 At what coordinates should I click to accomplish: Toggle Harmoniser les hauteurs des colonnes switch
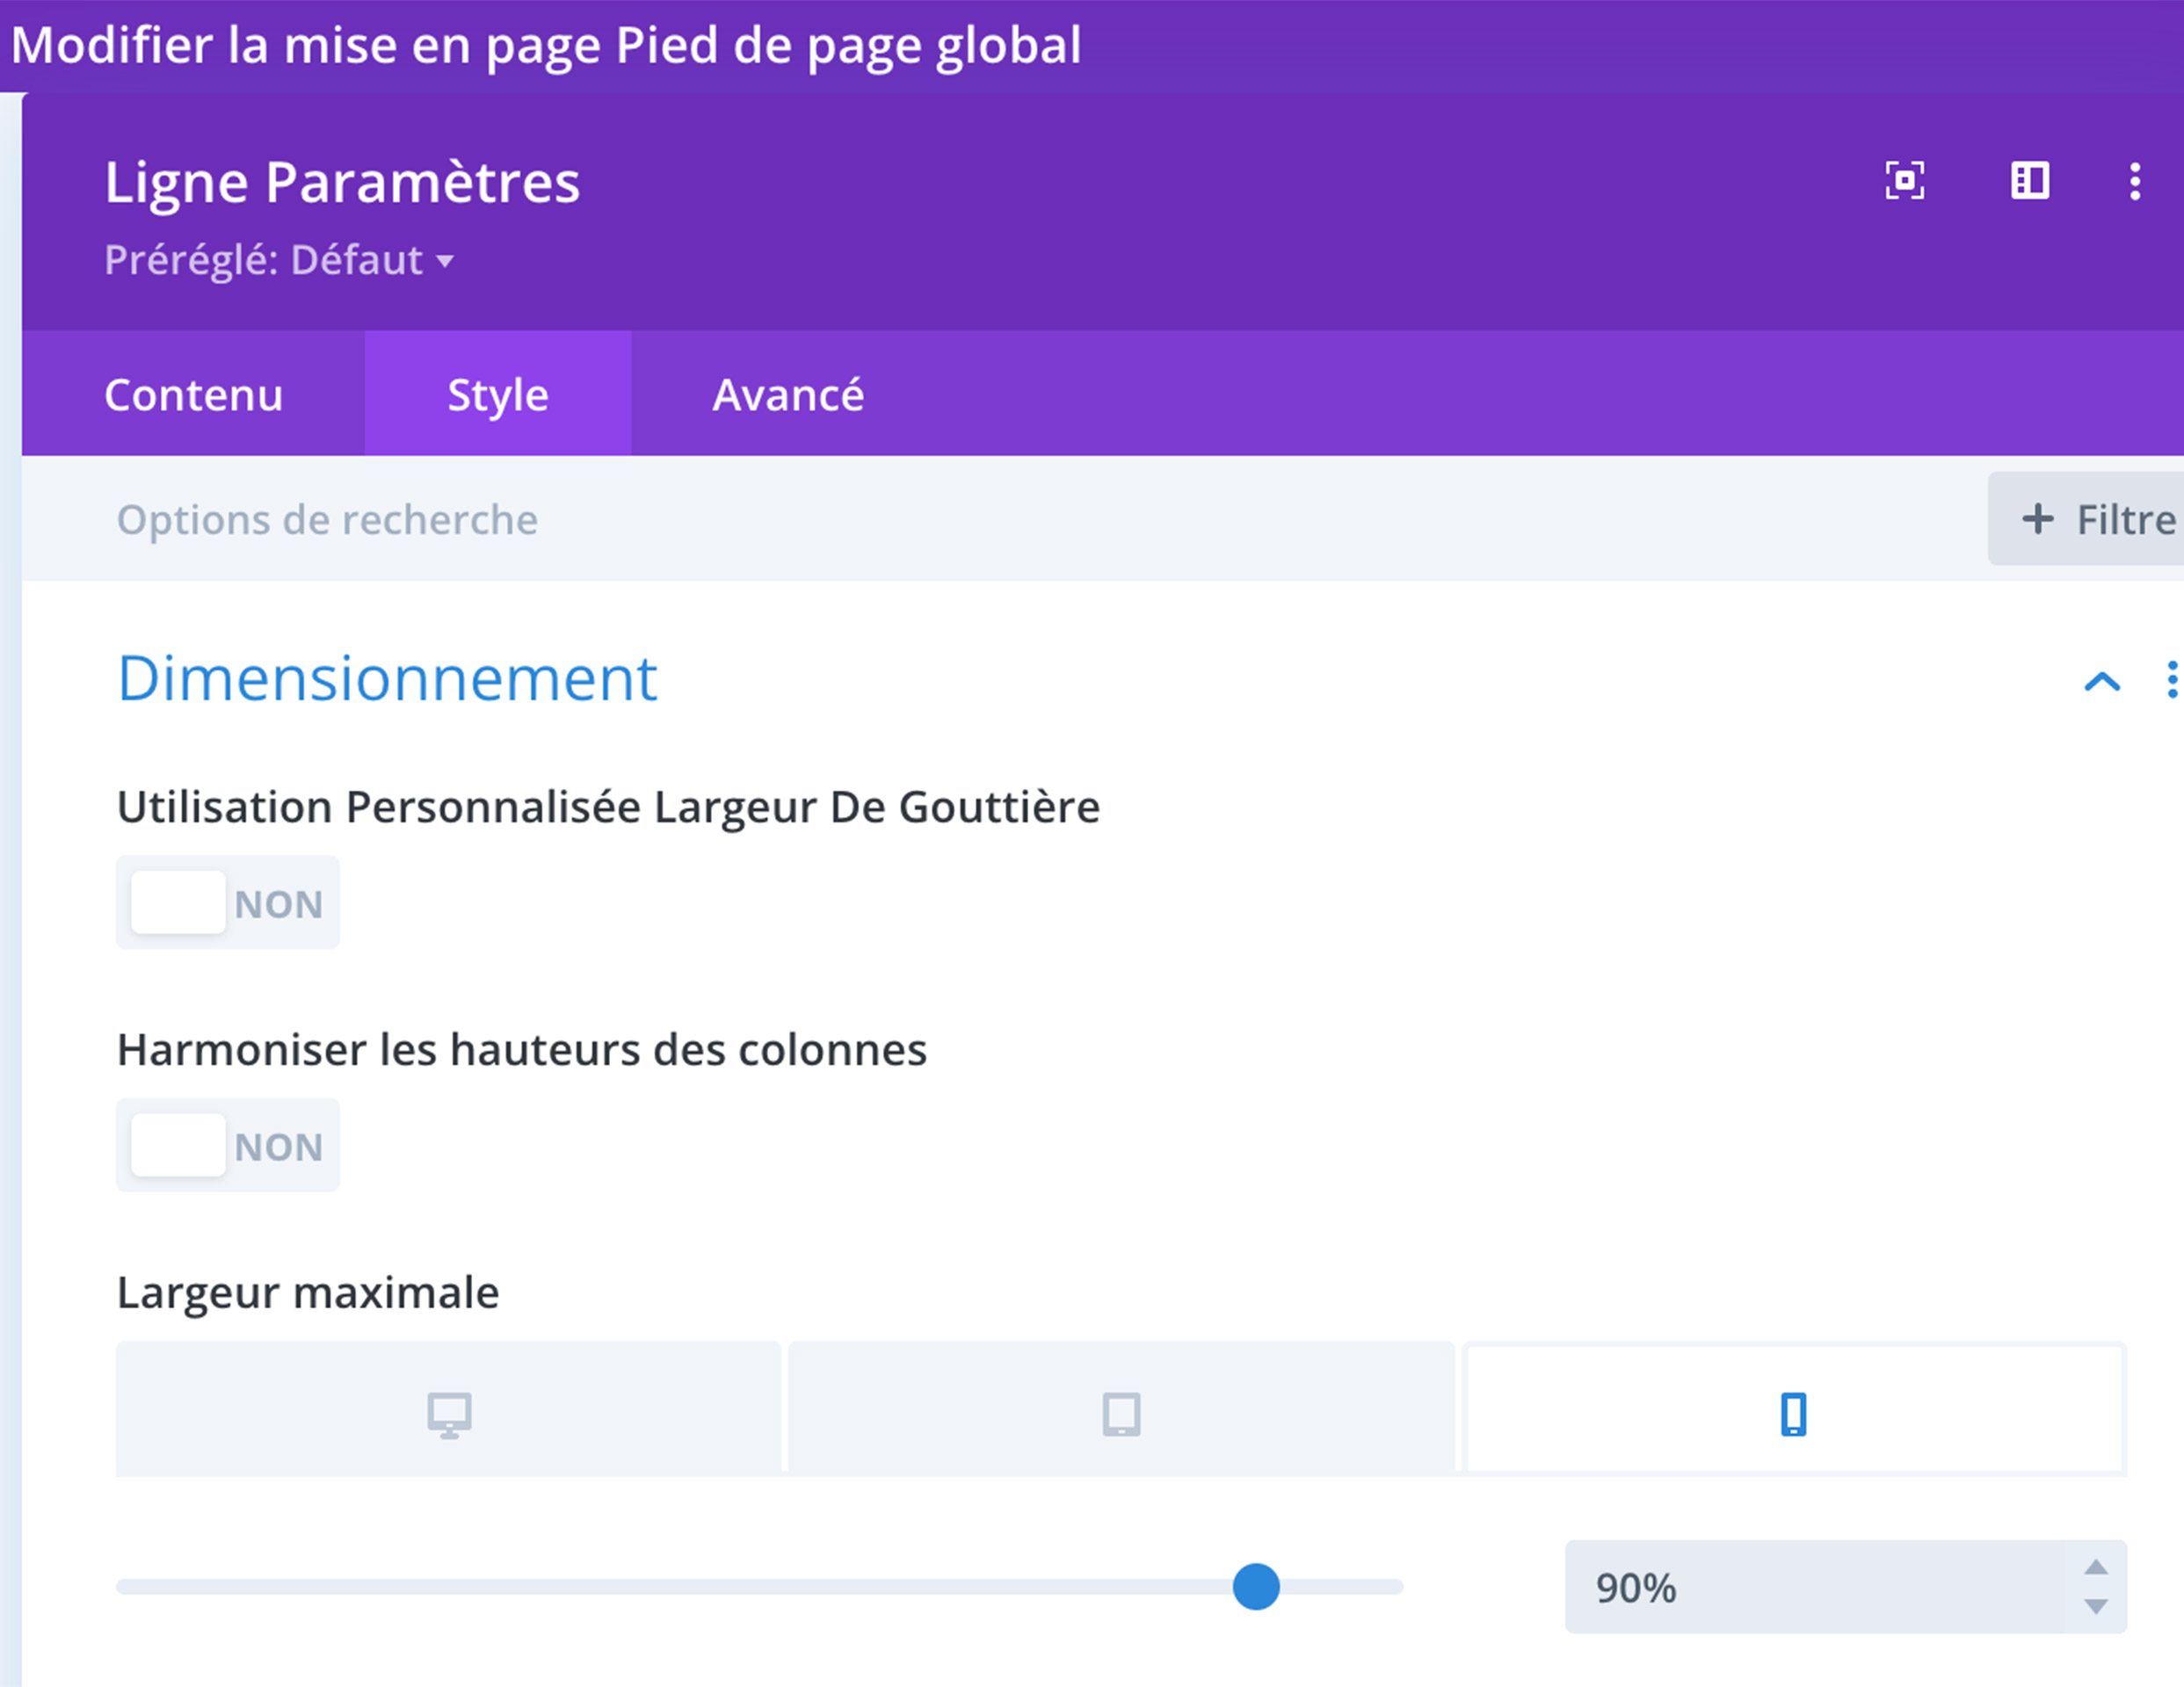[x=228, y=1145]
